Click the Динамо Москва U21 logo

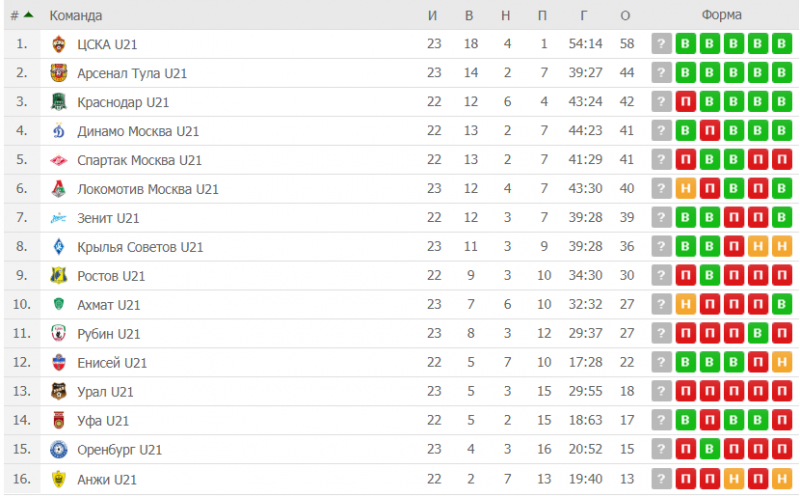(59, 131)
